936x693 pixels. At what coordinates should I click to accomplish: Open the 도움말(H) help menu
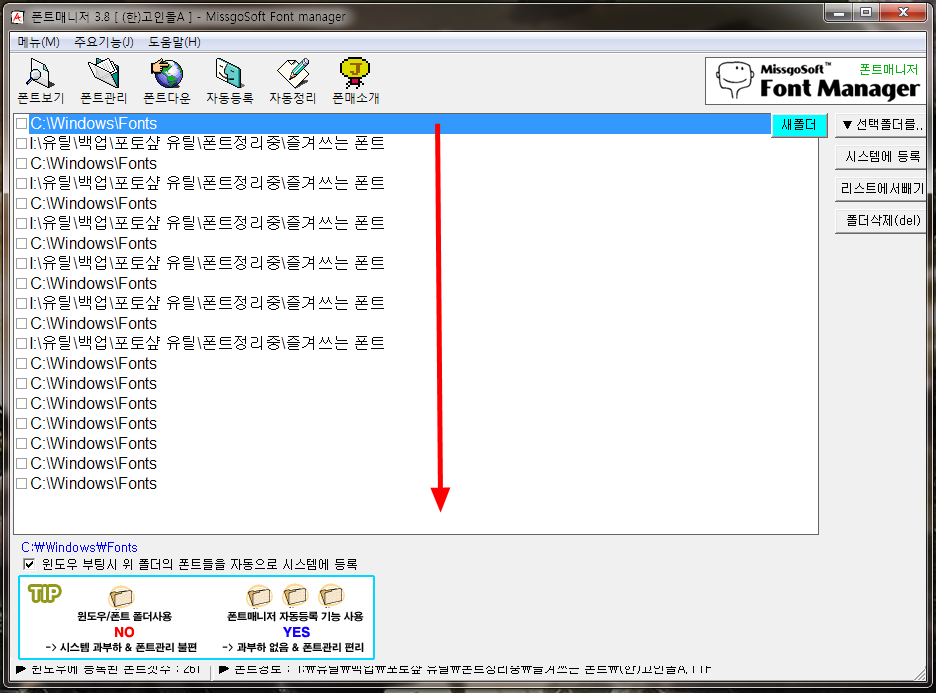click(x=174, y=42)
